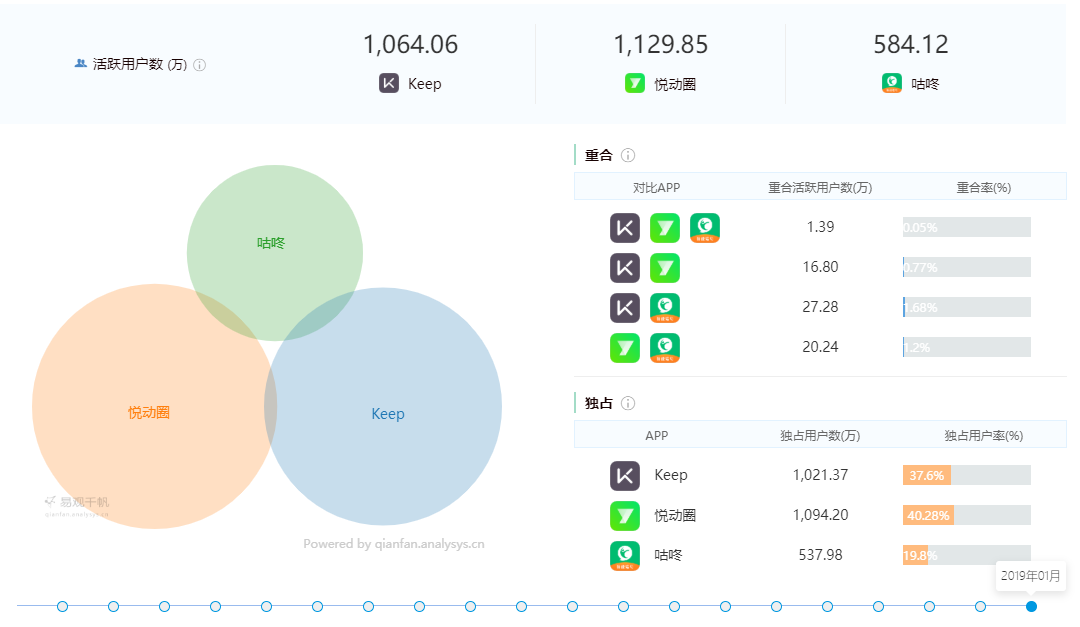Select the earliest point on the timeline
Screen dimensions: 1080x627
point(63,606)
